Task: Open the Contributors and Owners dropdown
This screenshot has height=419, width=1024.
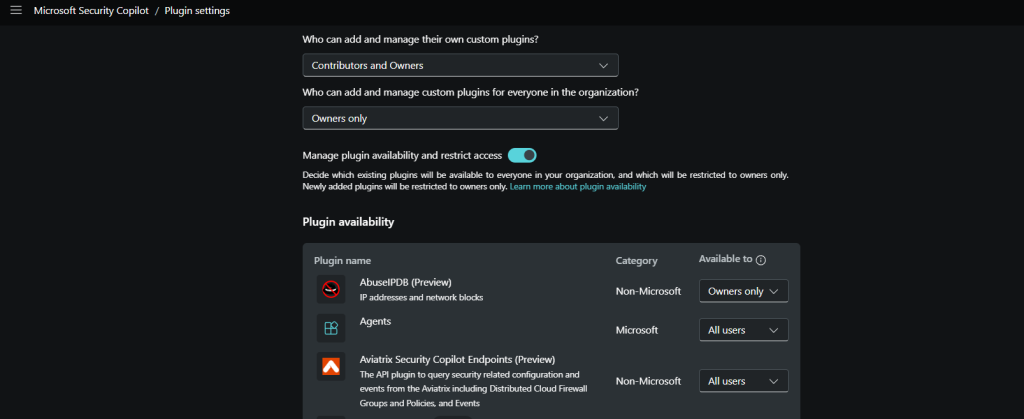Action: pyautogui.click(x=460, y=65)
